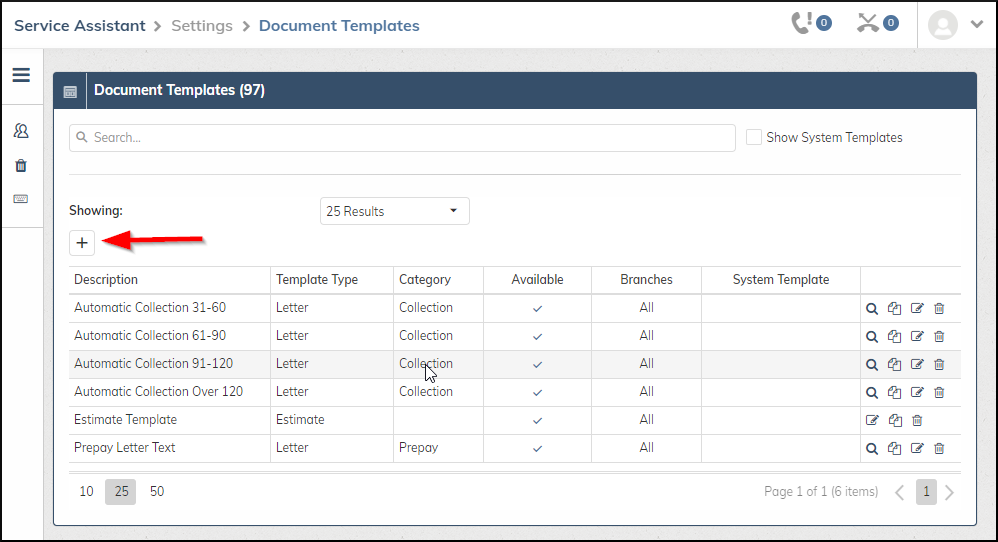Preview the Automatic Collection 31-60 template
The height and width of the screenshot is (542, 998).
(872, 308)
